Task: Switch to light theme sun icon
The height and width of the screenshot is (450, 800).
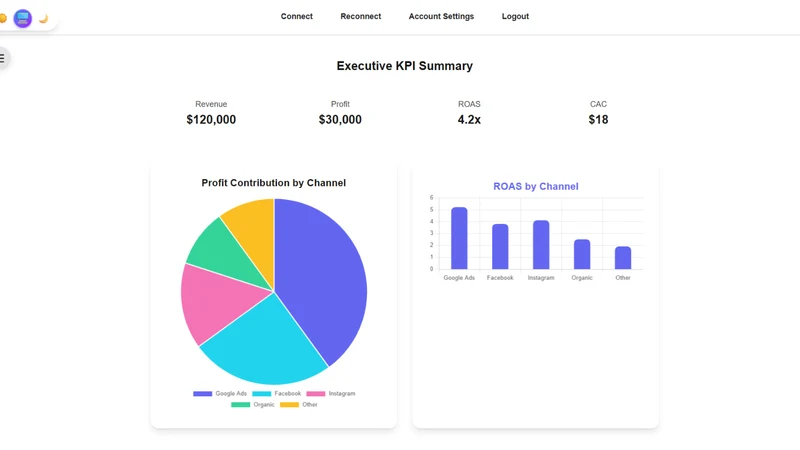Action: tap(3, 18)
